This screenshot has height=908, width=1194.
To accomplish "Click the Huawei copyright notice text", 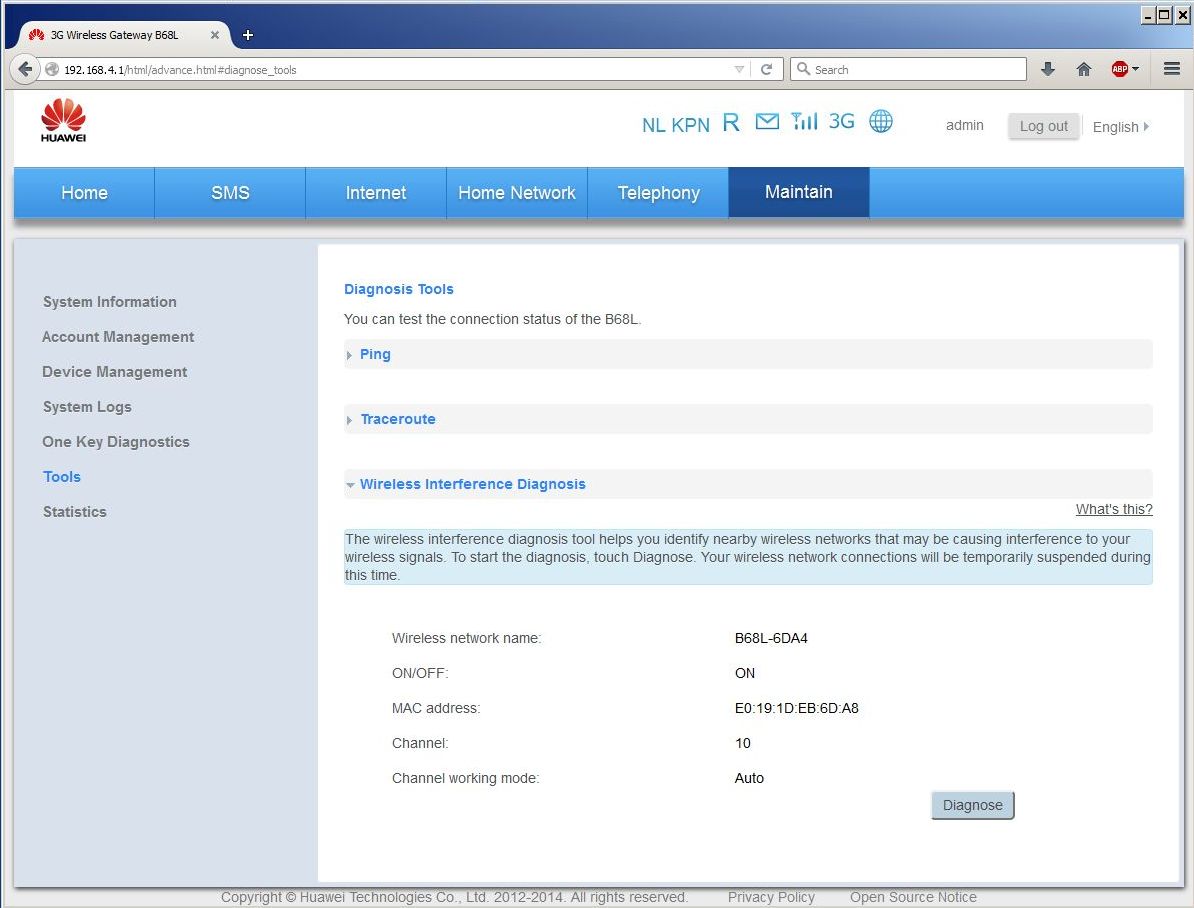I will coord(455,897).
